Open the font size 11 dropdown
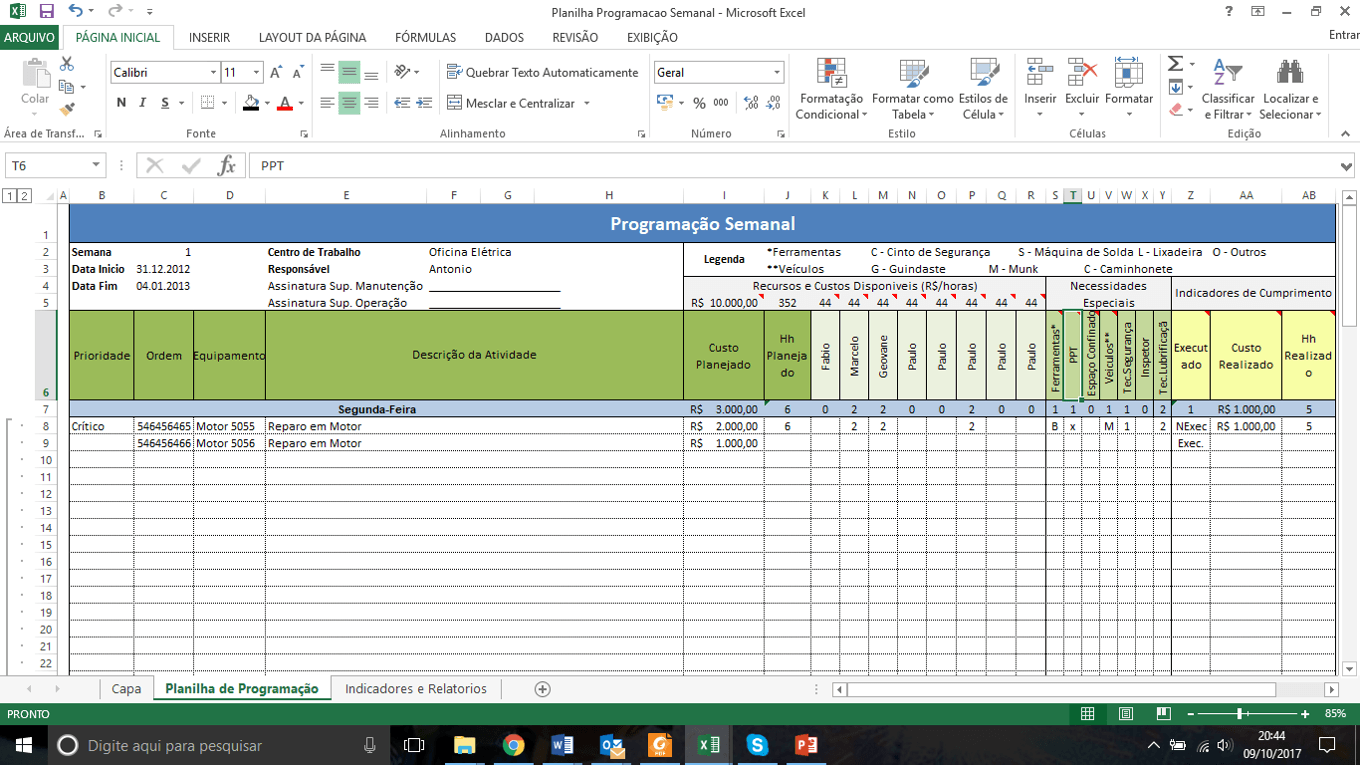 pyautogui.click(x=257, y=73)
